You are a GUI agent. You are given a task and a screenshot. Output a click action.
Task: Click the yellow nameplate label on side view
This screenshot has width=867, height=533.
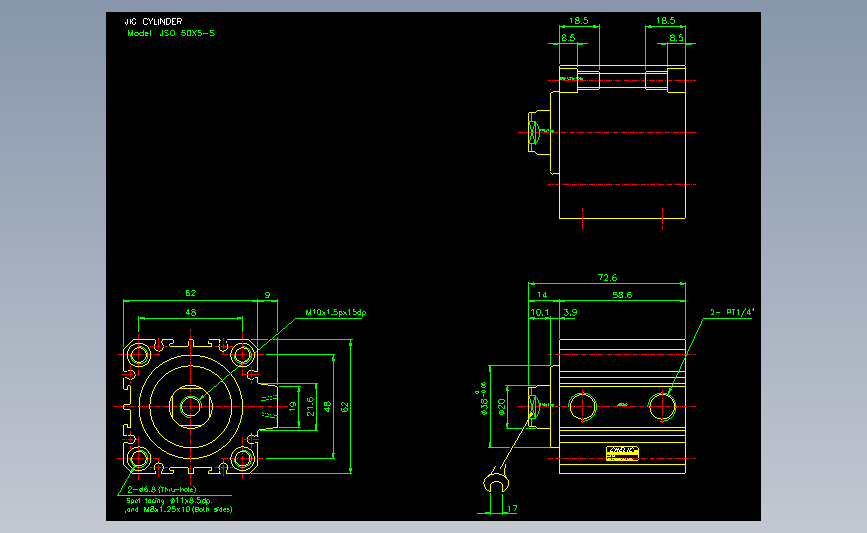tap(623, 453)
